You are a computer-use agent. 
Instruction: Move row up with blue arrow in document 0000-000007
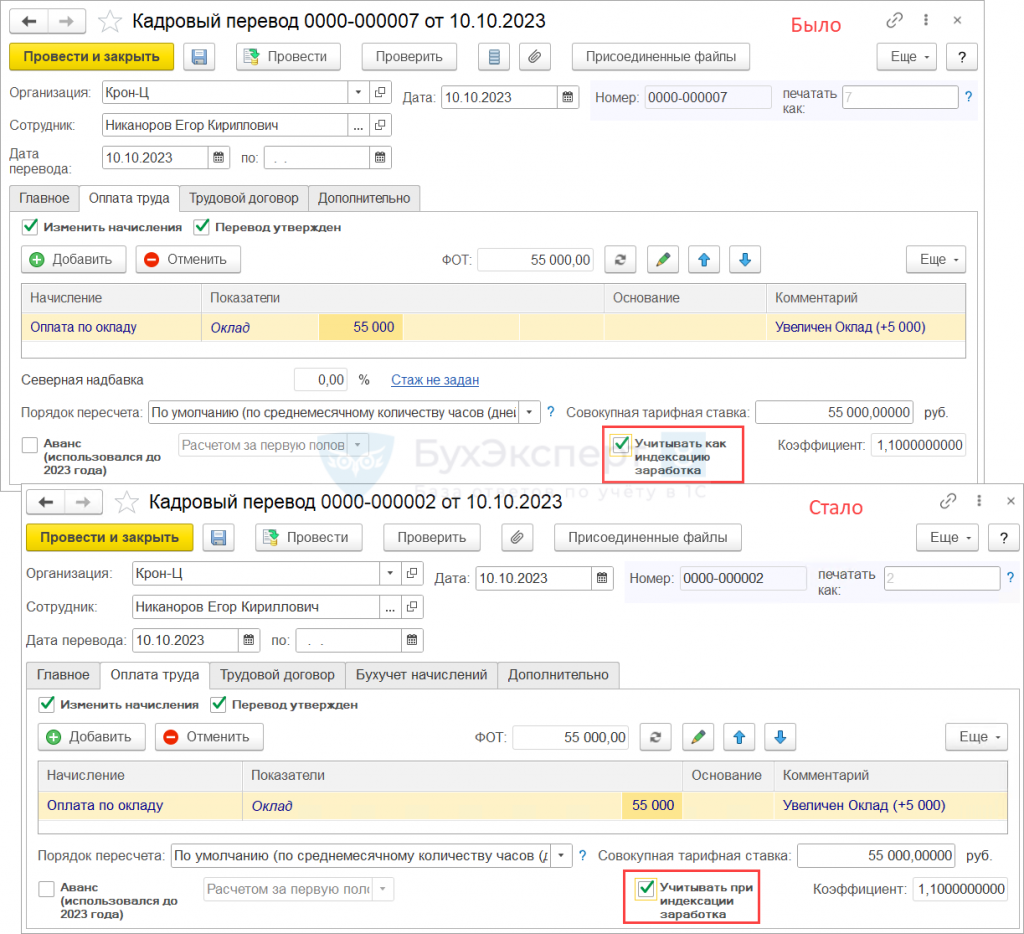tap(703, 260)
